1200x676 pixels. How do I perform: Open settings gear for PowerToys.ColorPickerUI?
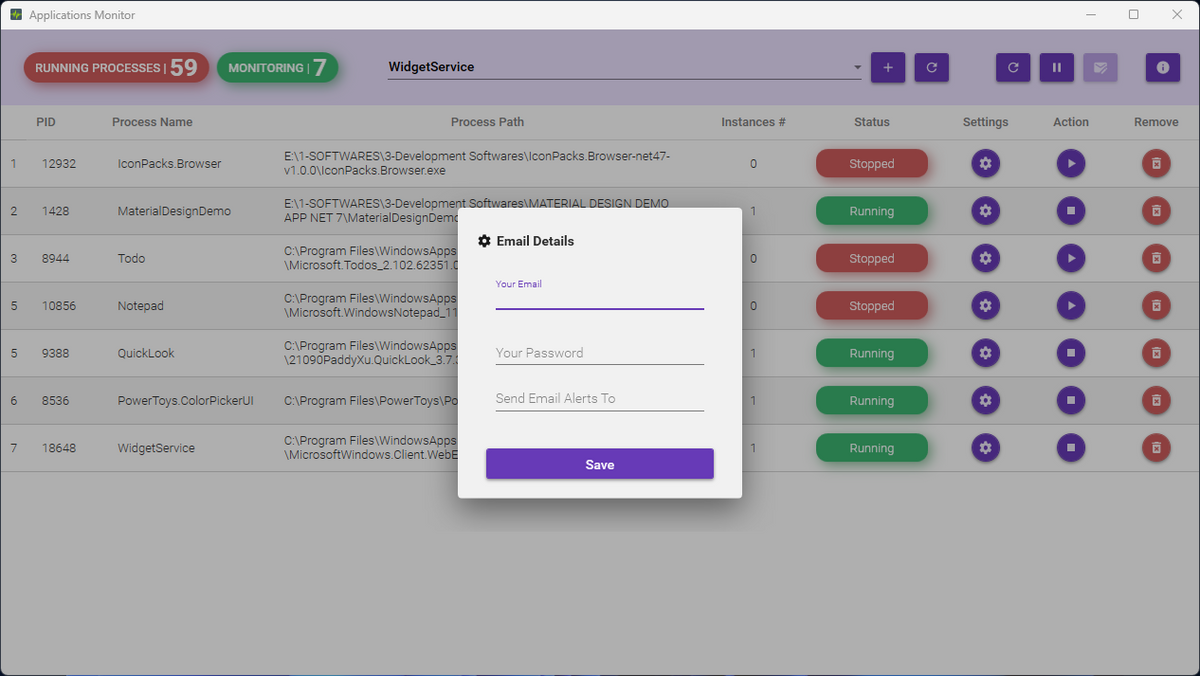[x=985, y=401]
